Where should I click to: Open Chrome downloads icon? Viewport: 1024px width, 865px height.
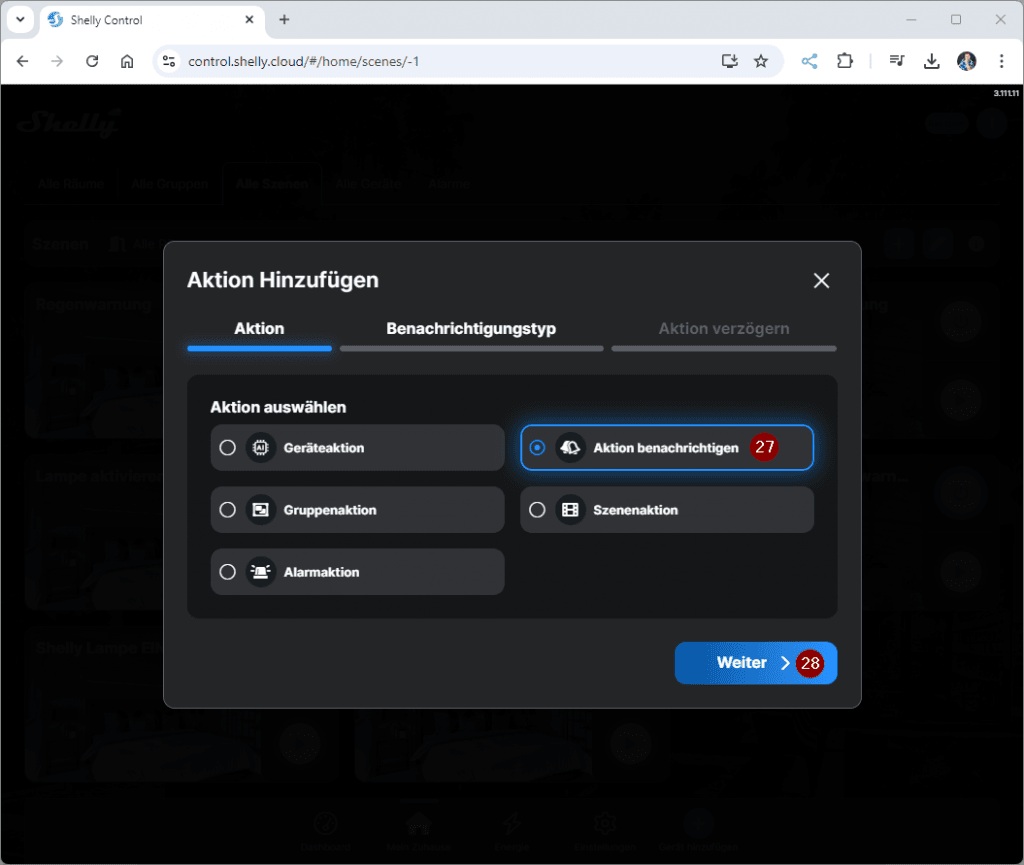(x=931, y=61)
